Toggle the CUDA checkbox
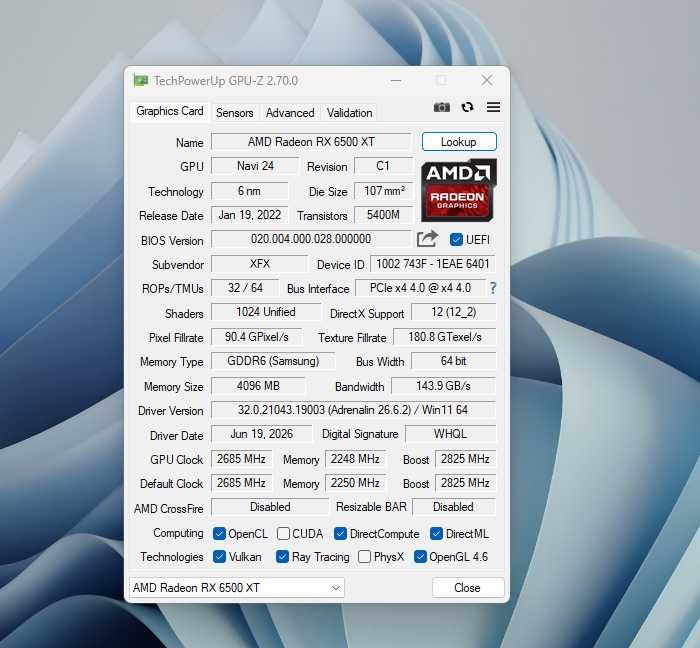 [283, 534]
